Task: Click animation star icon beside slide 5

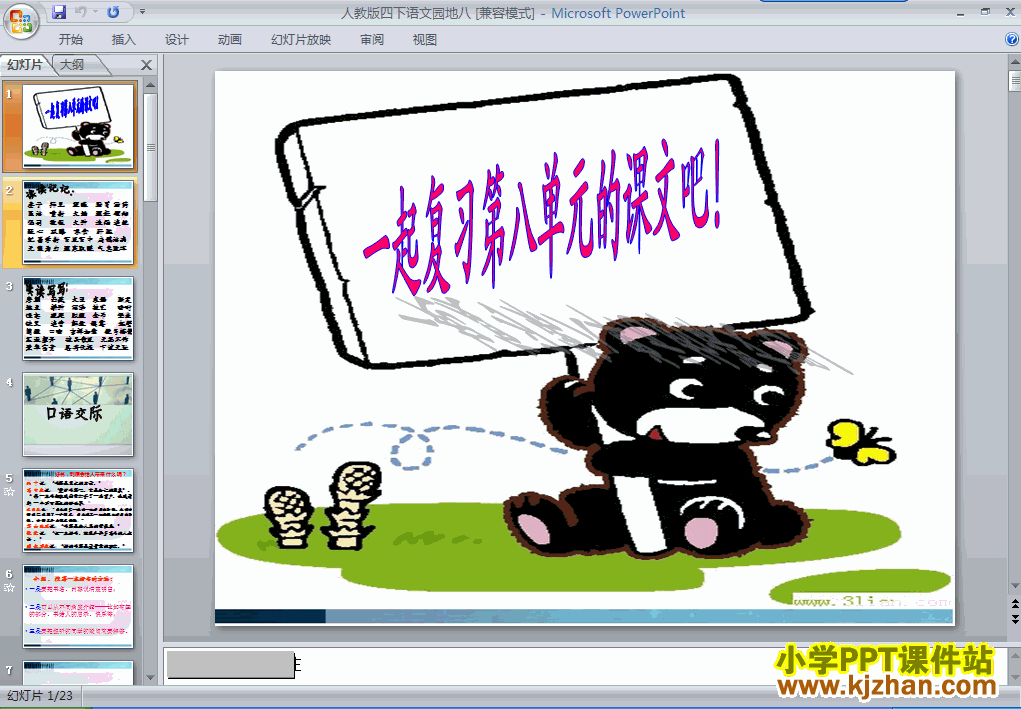Action: pos(9,492)
